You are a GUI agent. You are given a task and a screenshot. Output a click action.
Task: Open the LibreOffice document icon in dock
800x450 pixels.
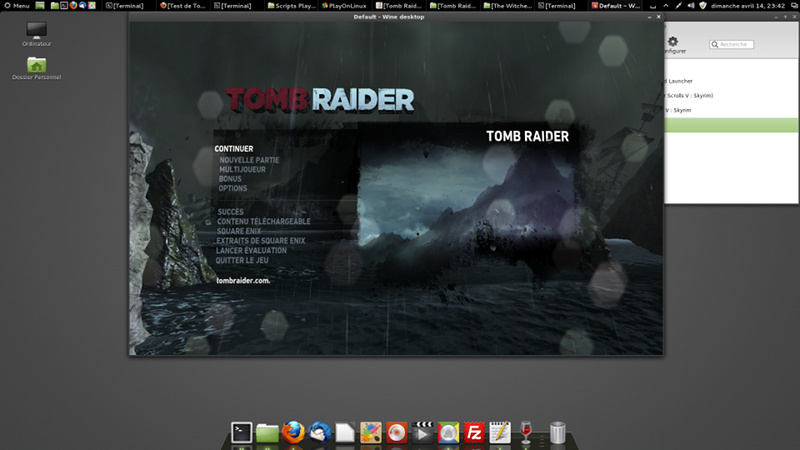345,433
